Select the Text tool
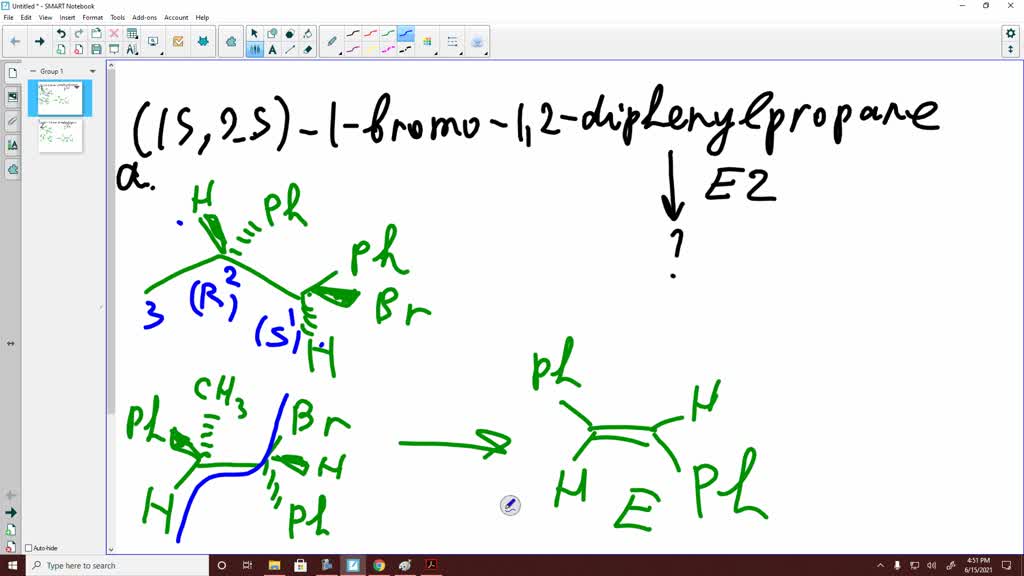 (x=270, y=47)
